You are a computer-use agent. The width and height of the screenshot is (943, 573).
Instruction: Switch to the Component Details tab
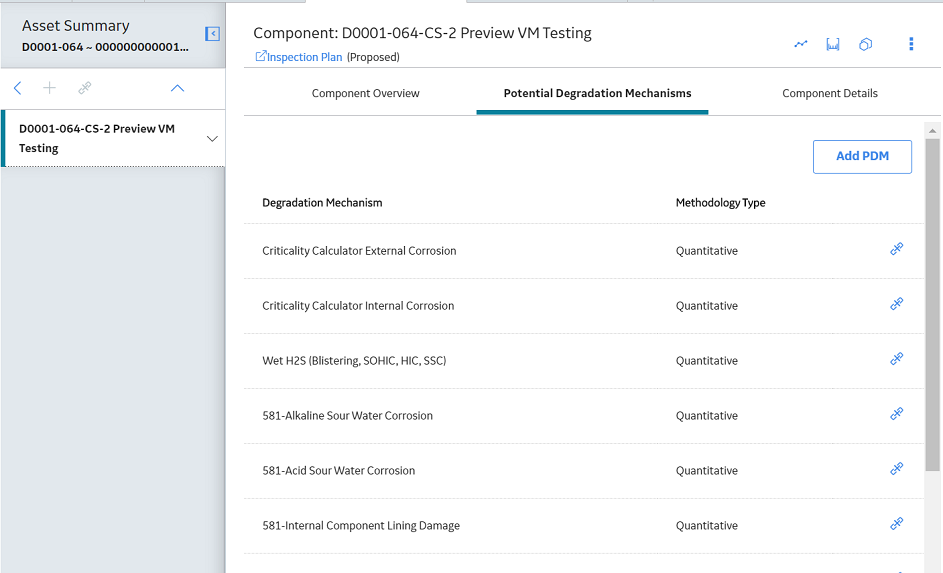click(830, 93)
